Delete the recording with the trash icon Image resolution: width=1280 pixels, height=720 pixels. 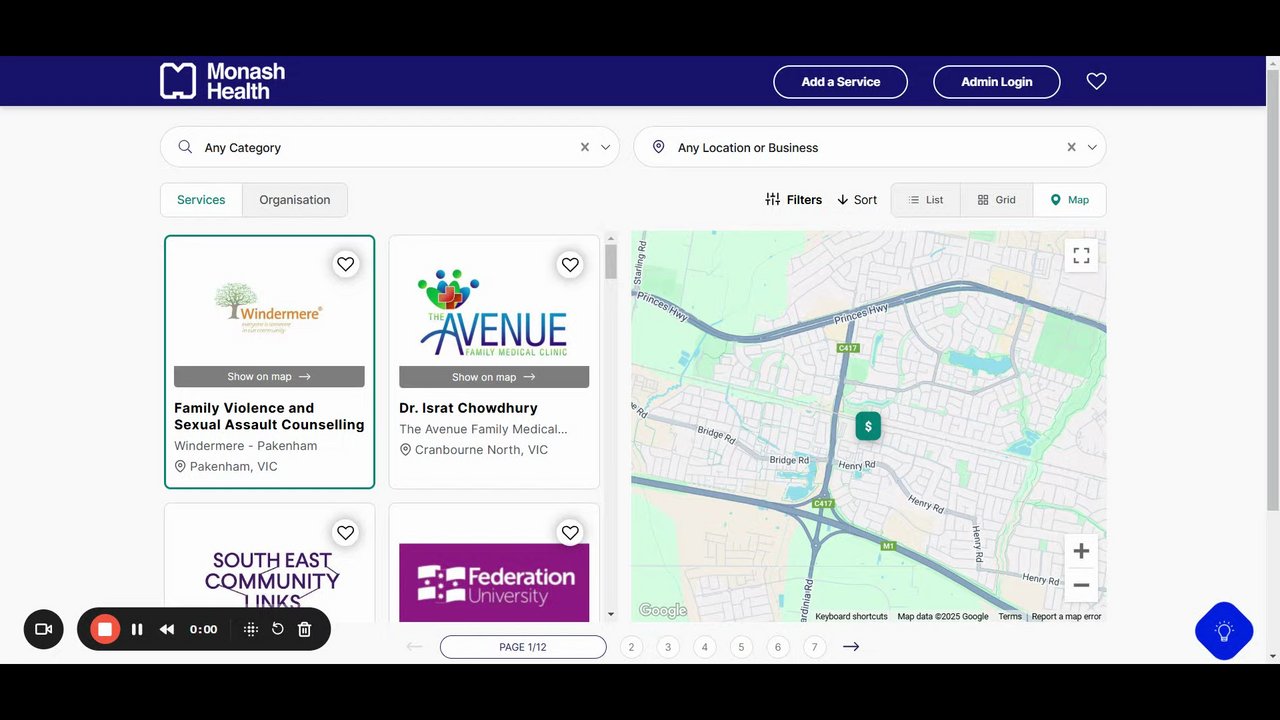(305, 629)
